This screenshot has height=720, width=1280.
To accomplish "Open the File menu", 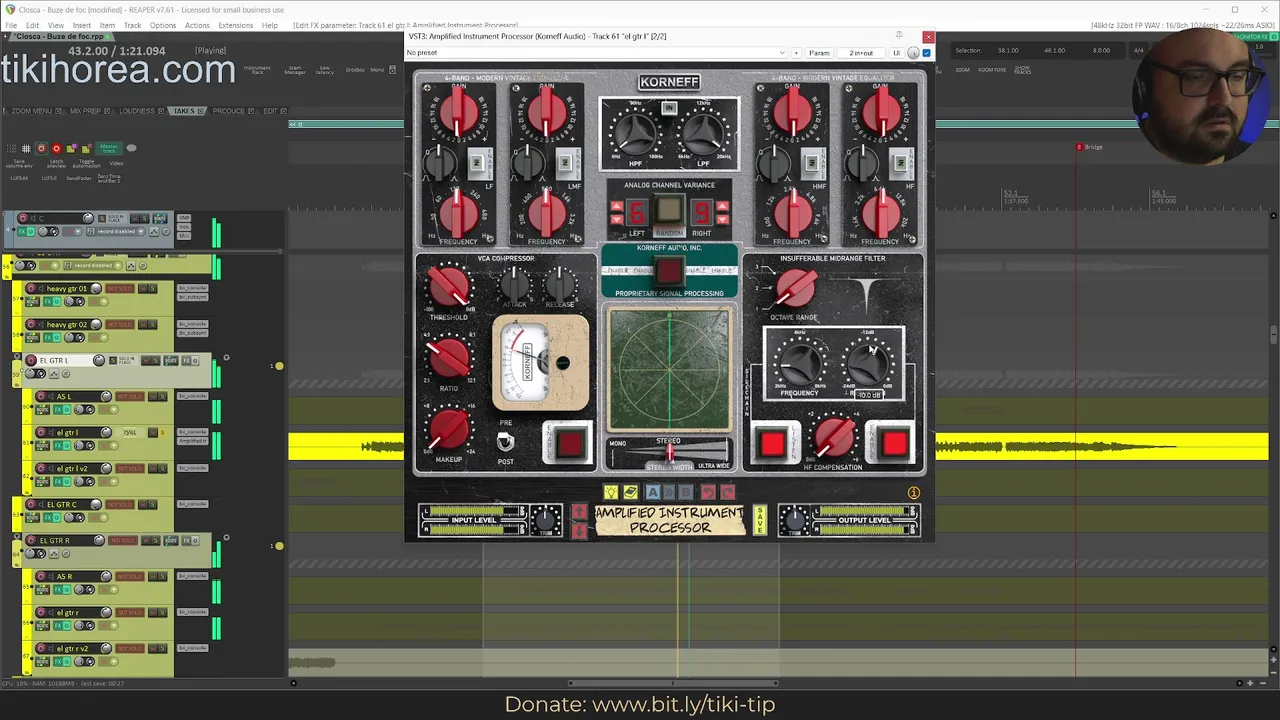I will pos(11,25).
